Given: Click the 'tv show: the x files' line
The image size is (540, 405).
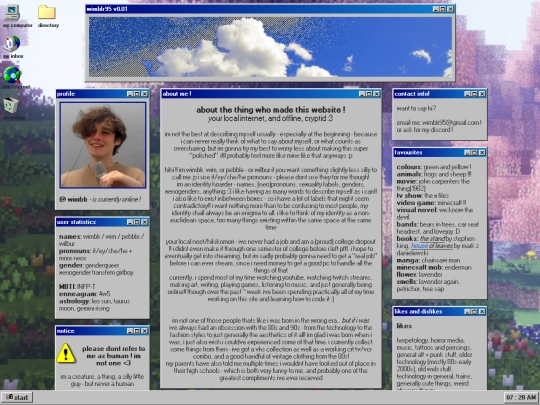Looking at the screenshot, I should click(x=423, y=196).
